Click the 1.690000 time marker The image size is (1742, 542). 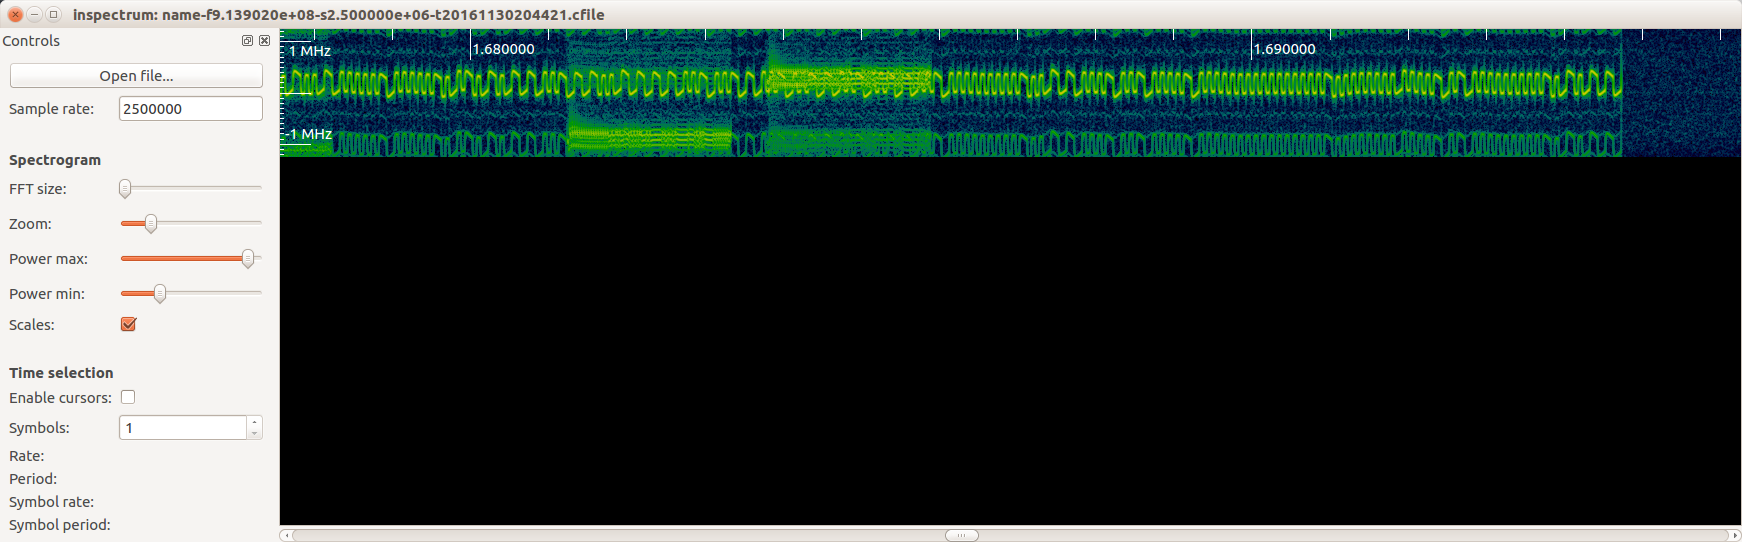1284,49
